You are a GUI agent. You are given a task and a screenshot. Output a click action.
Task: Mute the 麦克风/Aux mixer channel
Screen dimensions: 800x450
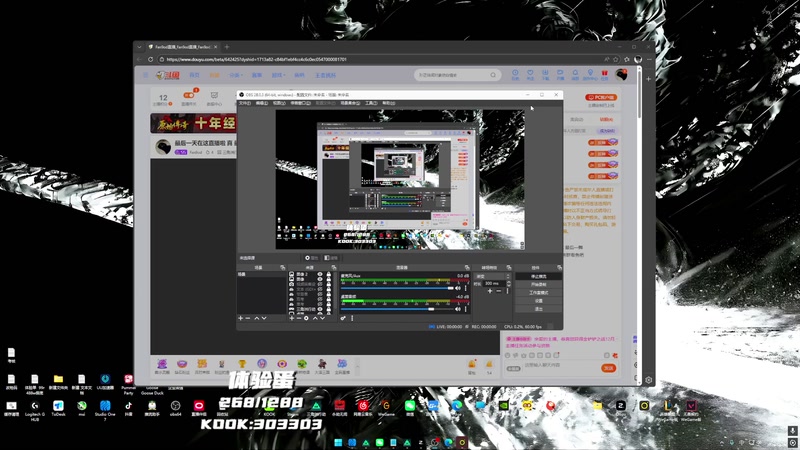pyautogui.click(x=458, y=288)
